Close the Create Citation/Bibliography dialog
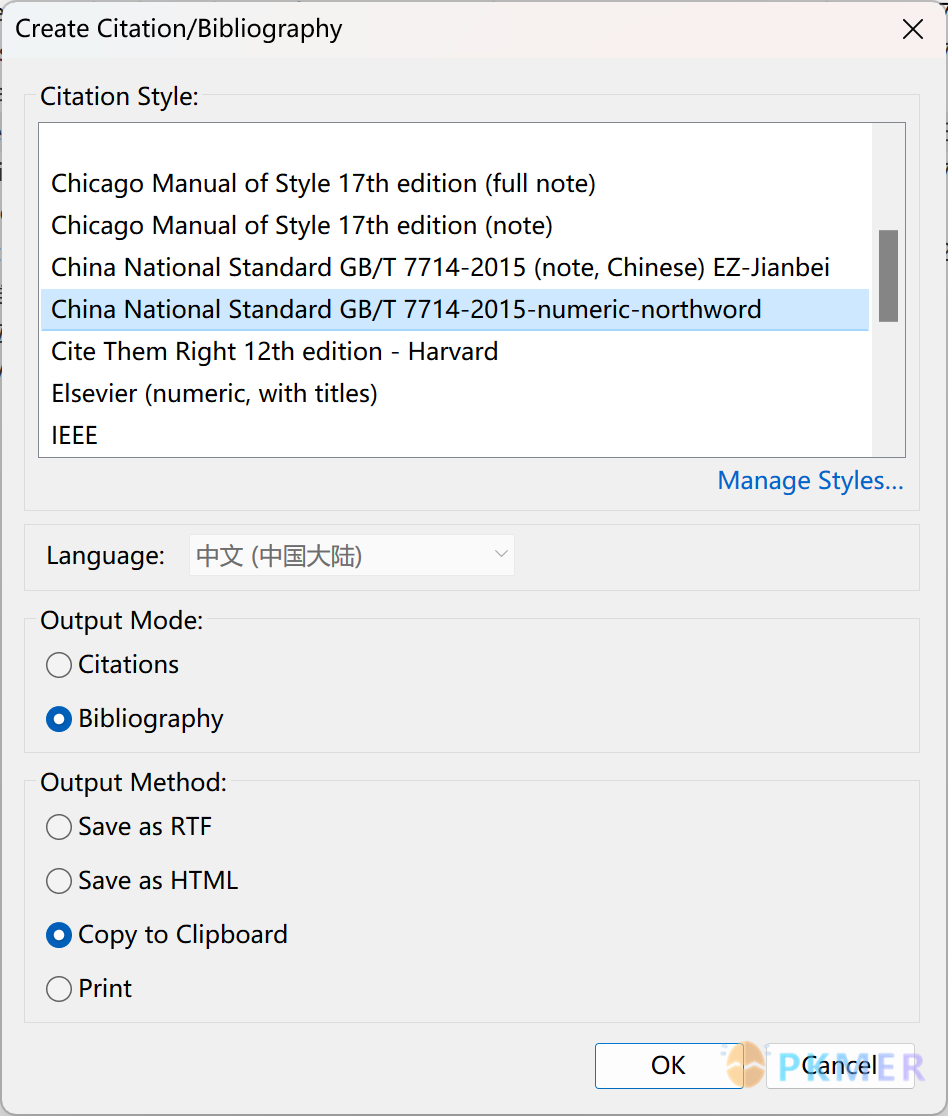The height and width of the screenshot is (1116, 948). point(912,29)
